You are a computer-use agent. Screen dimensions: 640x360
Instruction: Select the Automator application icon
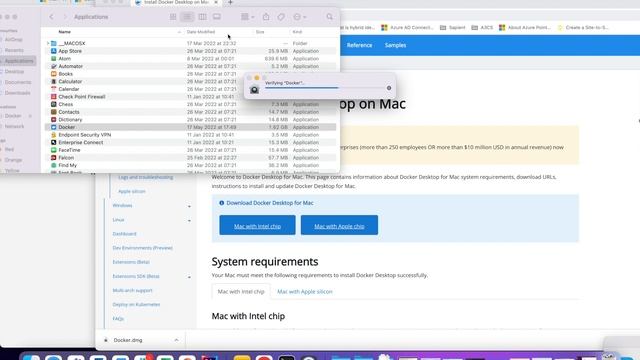(x=53, y=66)
